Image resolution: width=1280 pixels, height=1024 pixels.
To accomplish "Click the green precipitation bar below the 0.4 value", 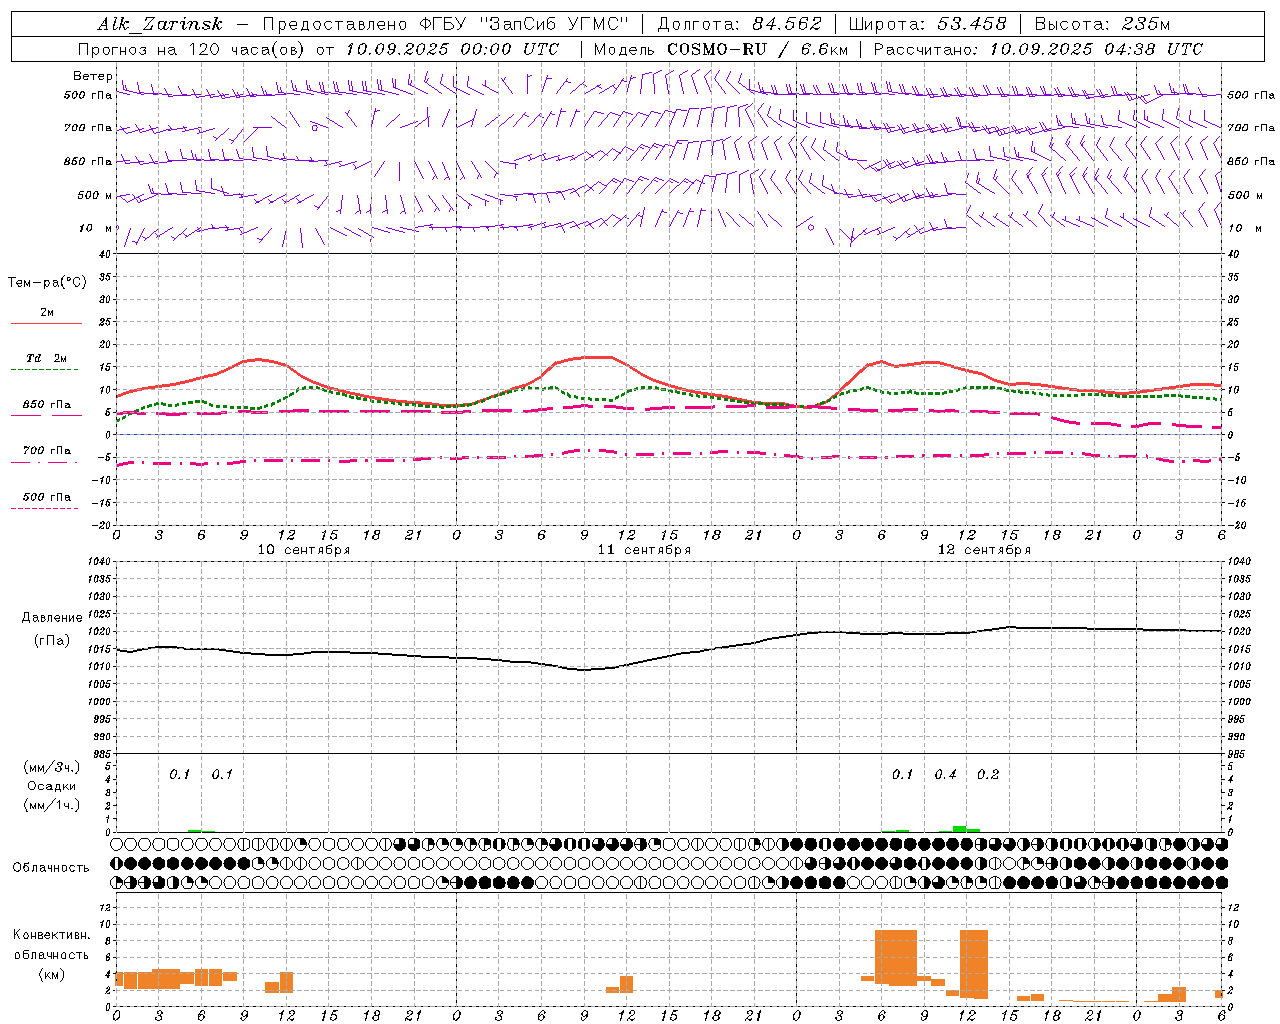I will click(959, 829).
